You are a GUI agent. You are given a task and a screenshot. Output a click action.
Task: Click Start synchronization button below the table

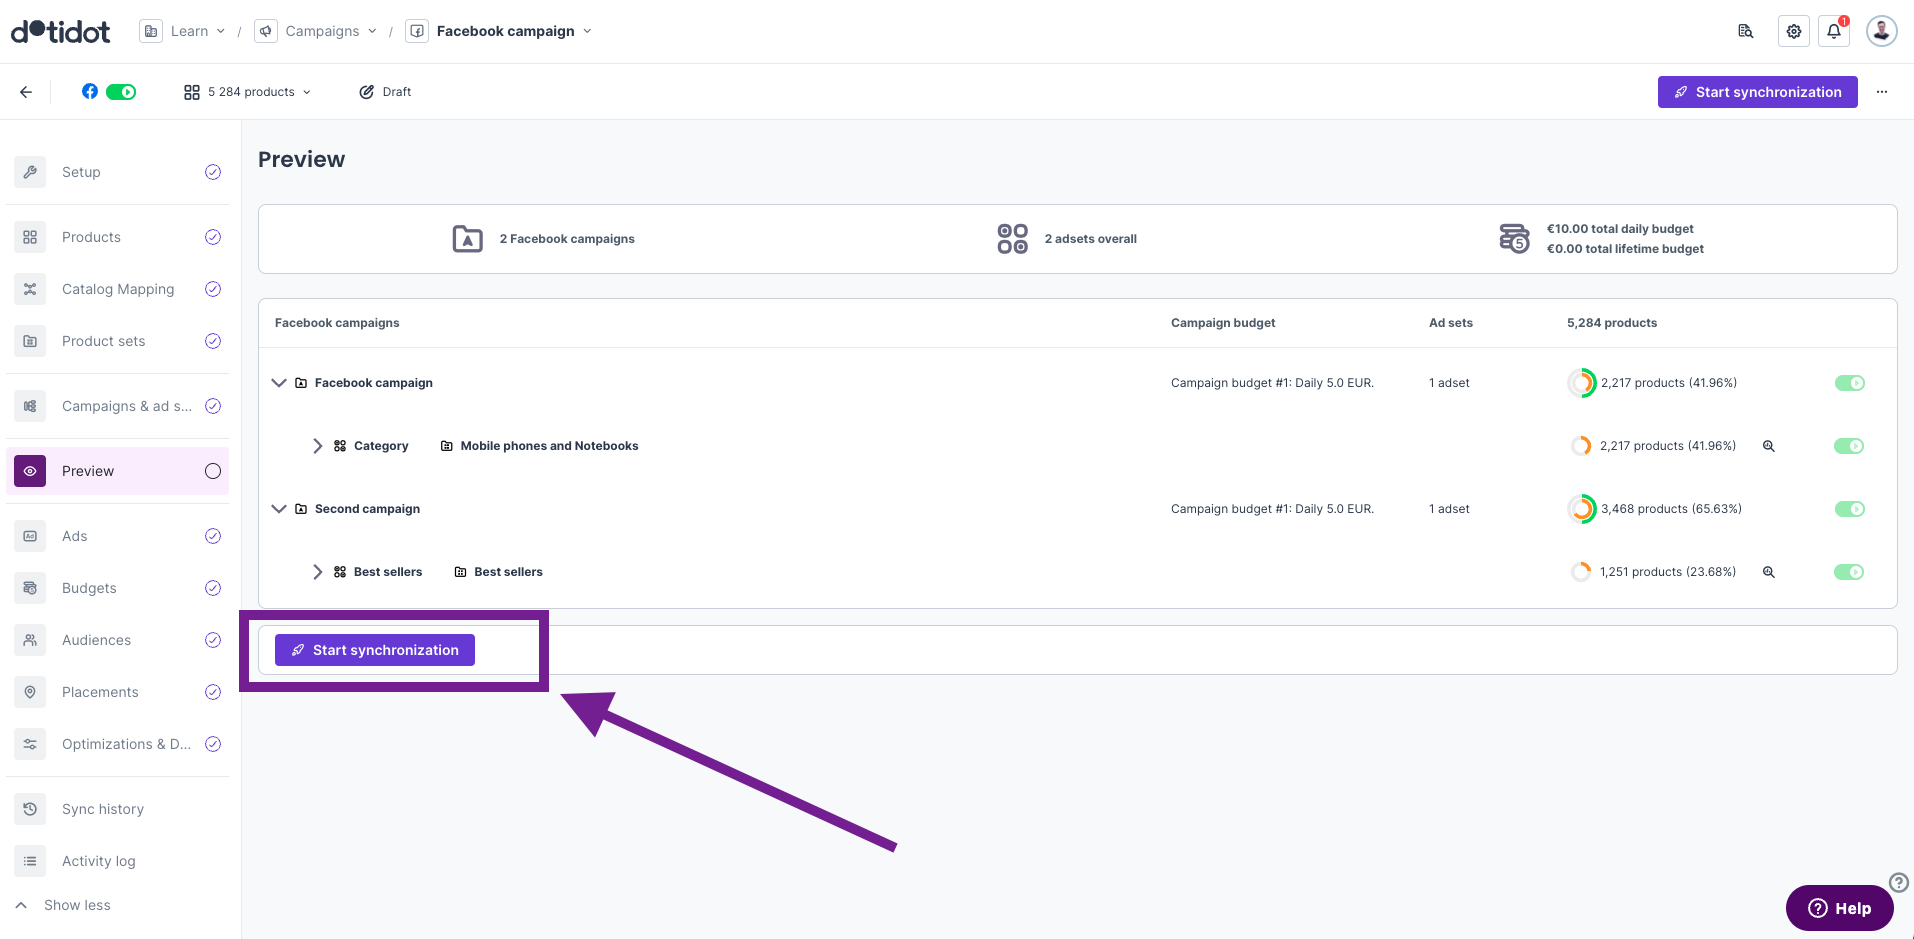click(375, 650)
